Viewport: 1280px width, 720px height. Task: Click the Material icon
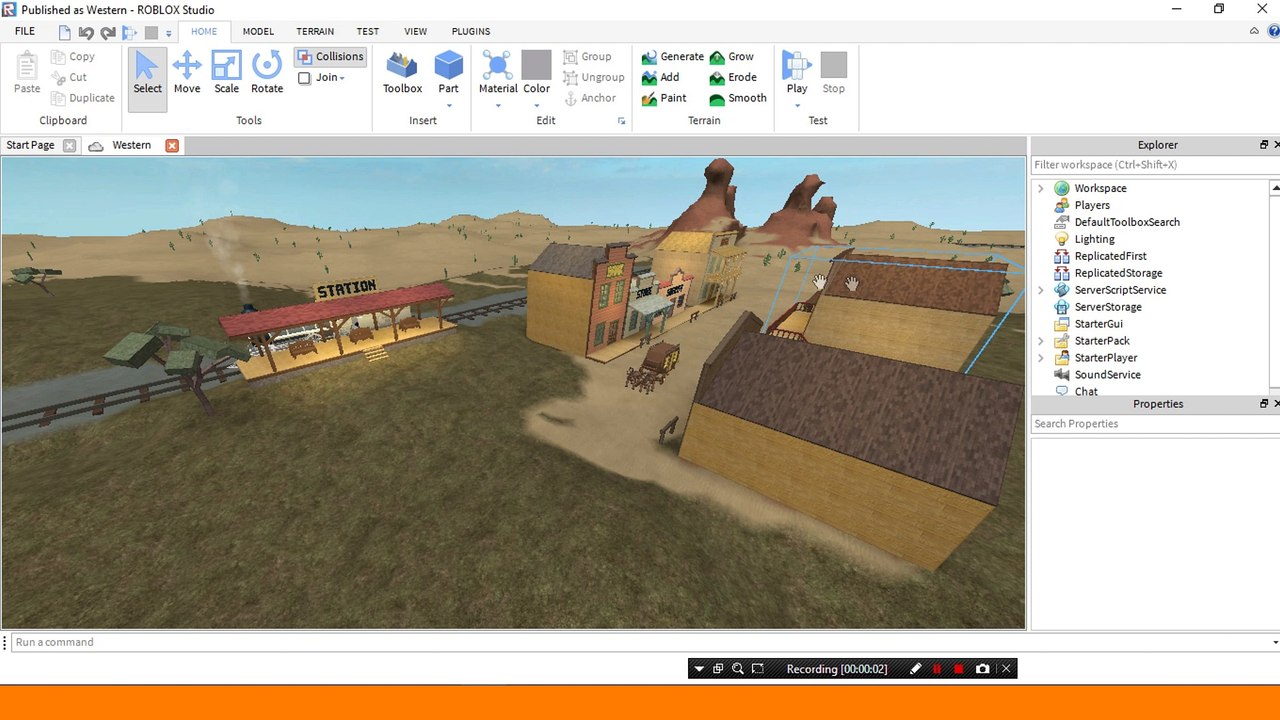click(x=498, y=66)
